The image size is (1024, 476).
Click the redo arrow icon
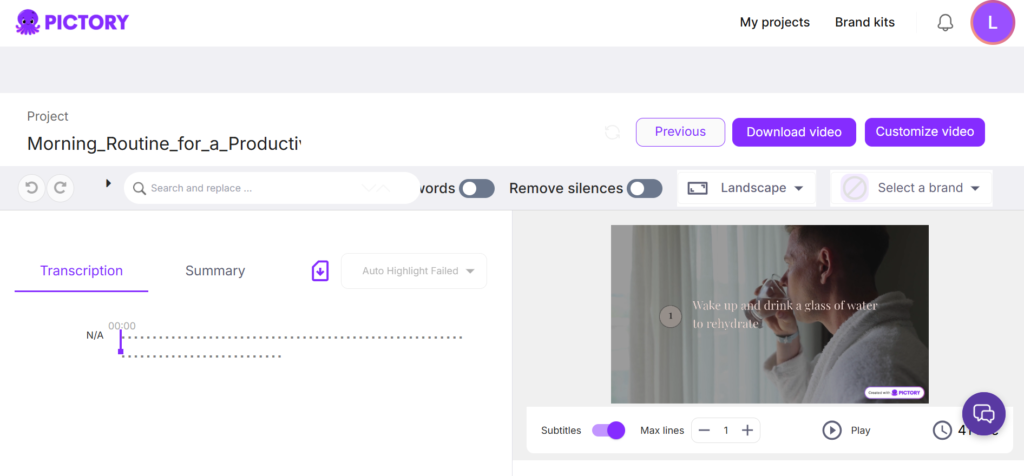pos(61,188)
